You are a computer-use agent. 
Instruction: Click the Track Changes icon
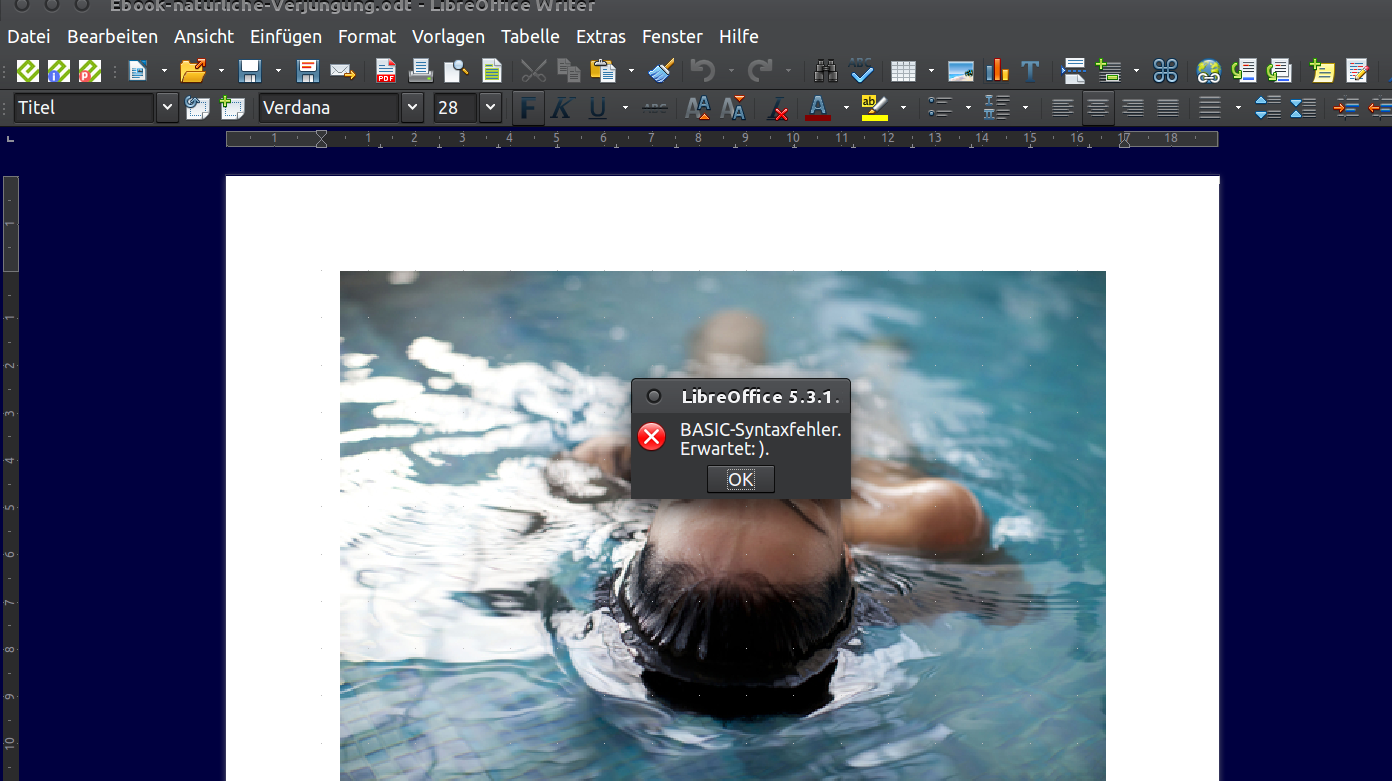pyautogui.click(x=1357, y=71)
